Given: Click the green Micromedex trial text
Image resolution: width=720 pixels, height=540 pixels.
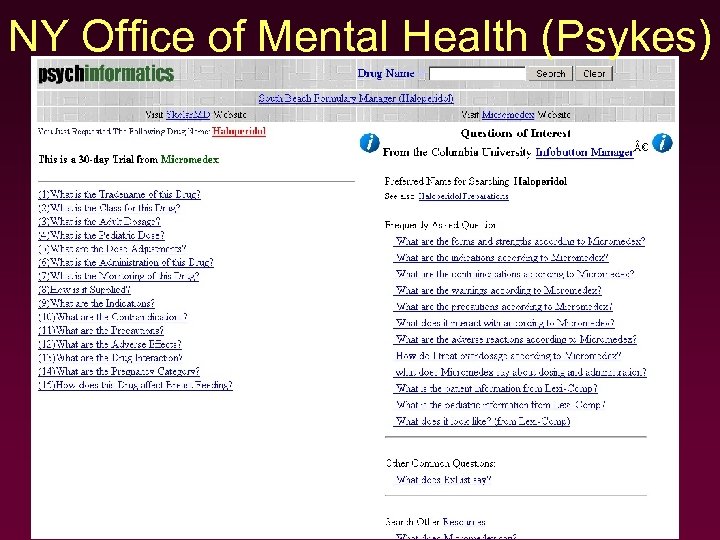Looking at the screenshot, I should [x=190, y=160].
